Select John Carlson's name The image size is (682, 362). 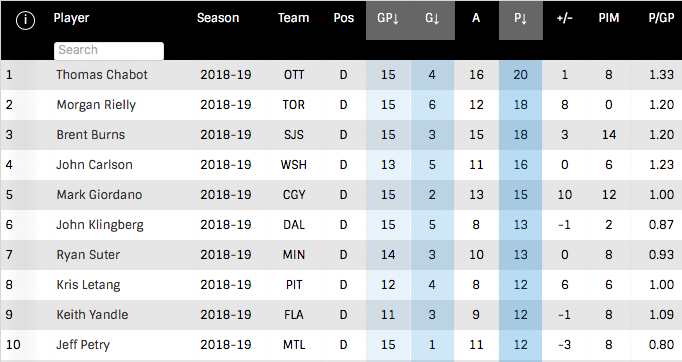94,165
